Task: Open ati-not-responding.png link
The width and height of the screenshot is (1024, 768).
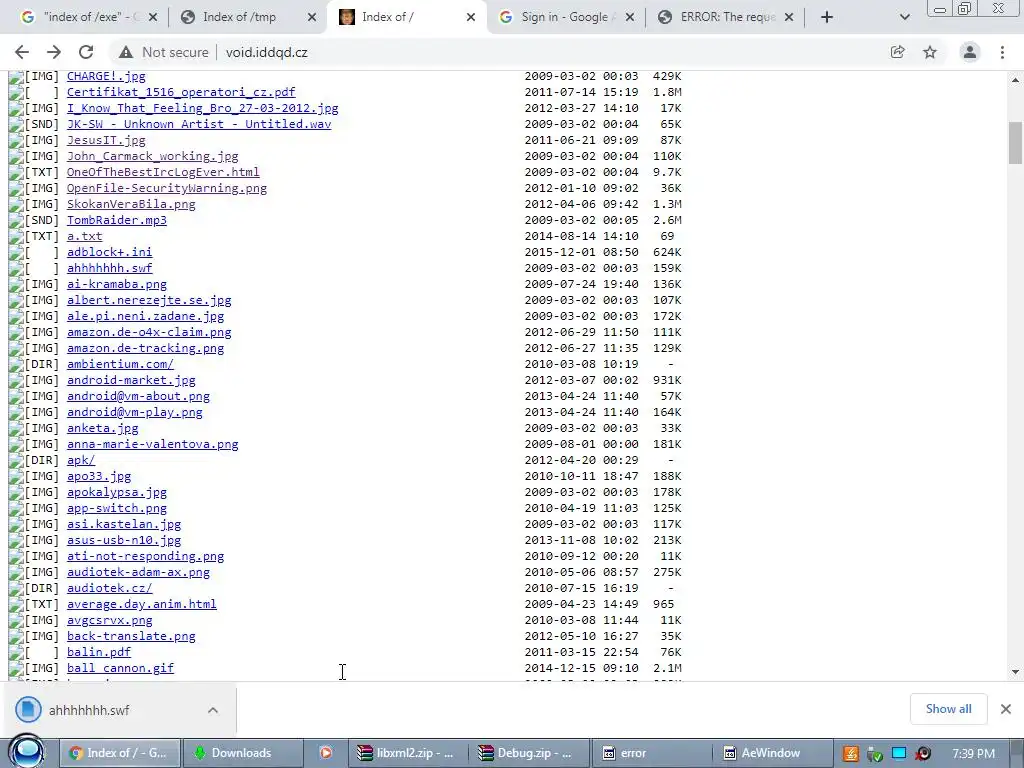Action: 145,556
